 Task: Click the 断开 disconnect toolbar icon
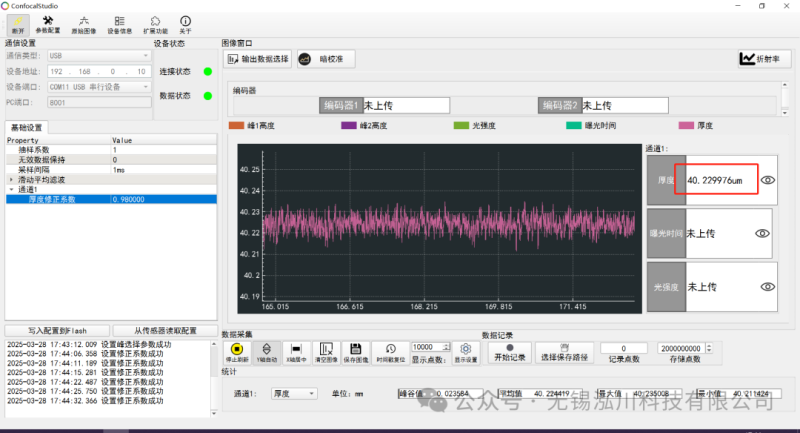click(18, 24)
